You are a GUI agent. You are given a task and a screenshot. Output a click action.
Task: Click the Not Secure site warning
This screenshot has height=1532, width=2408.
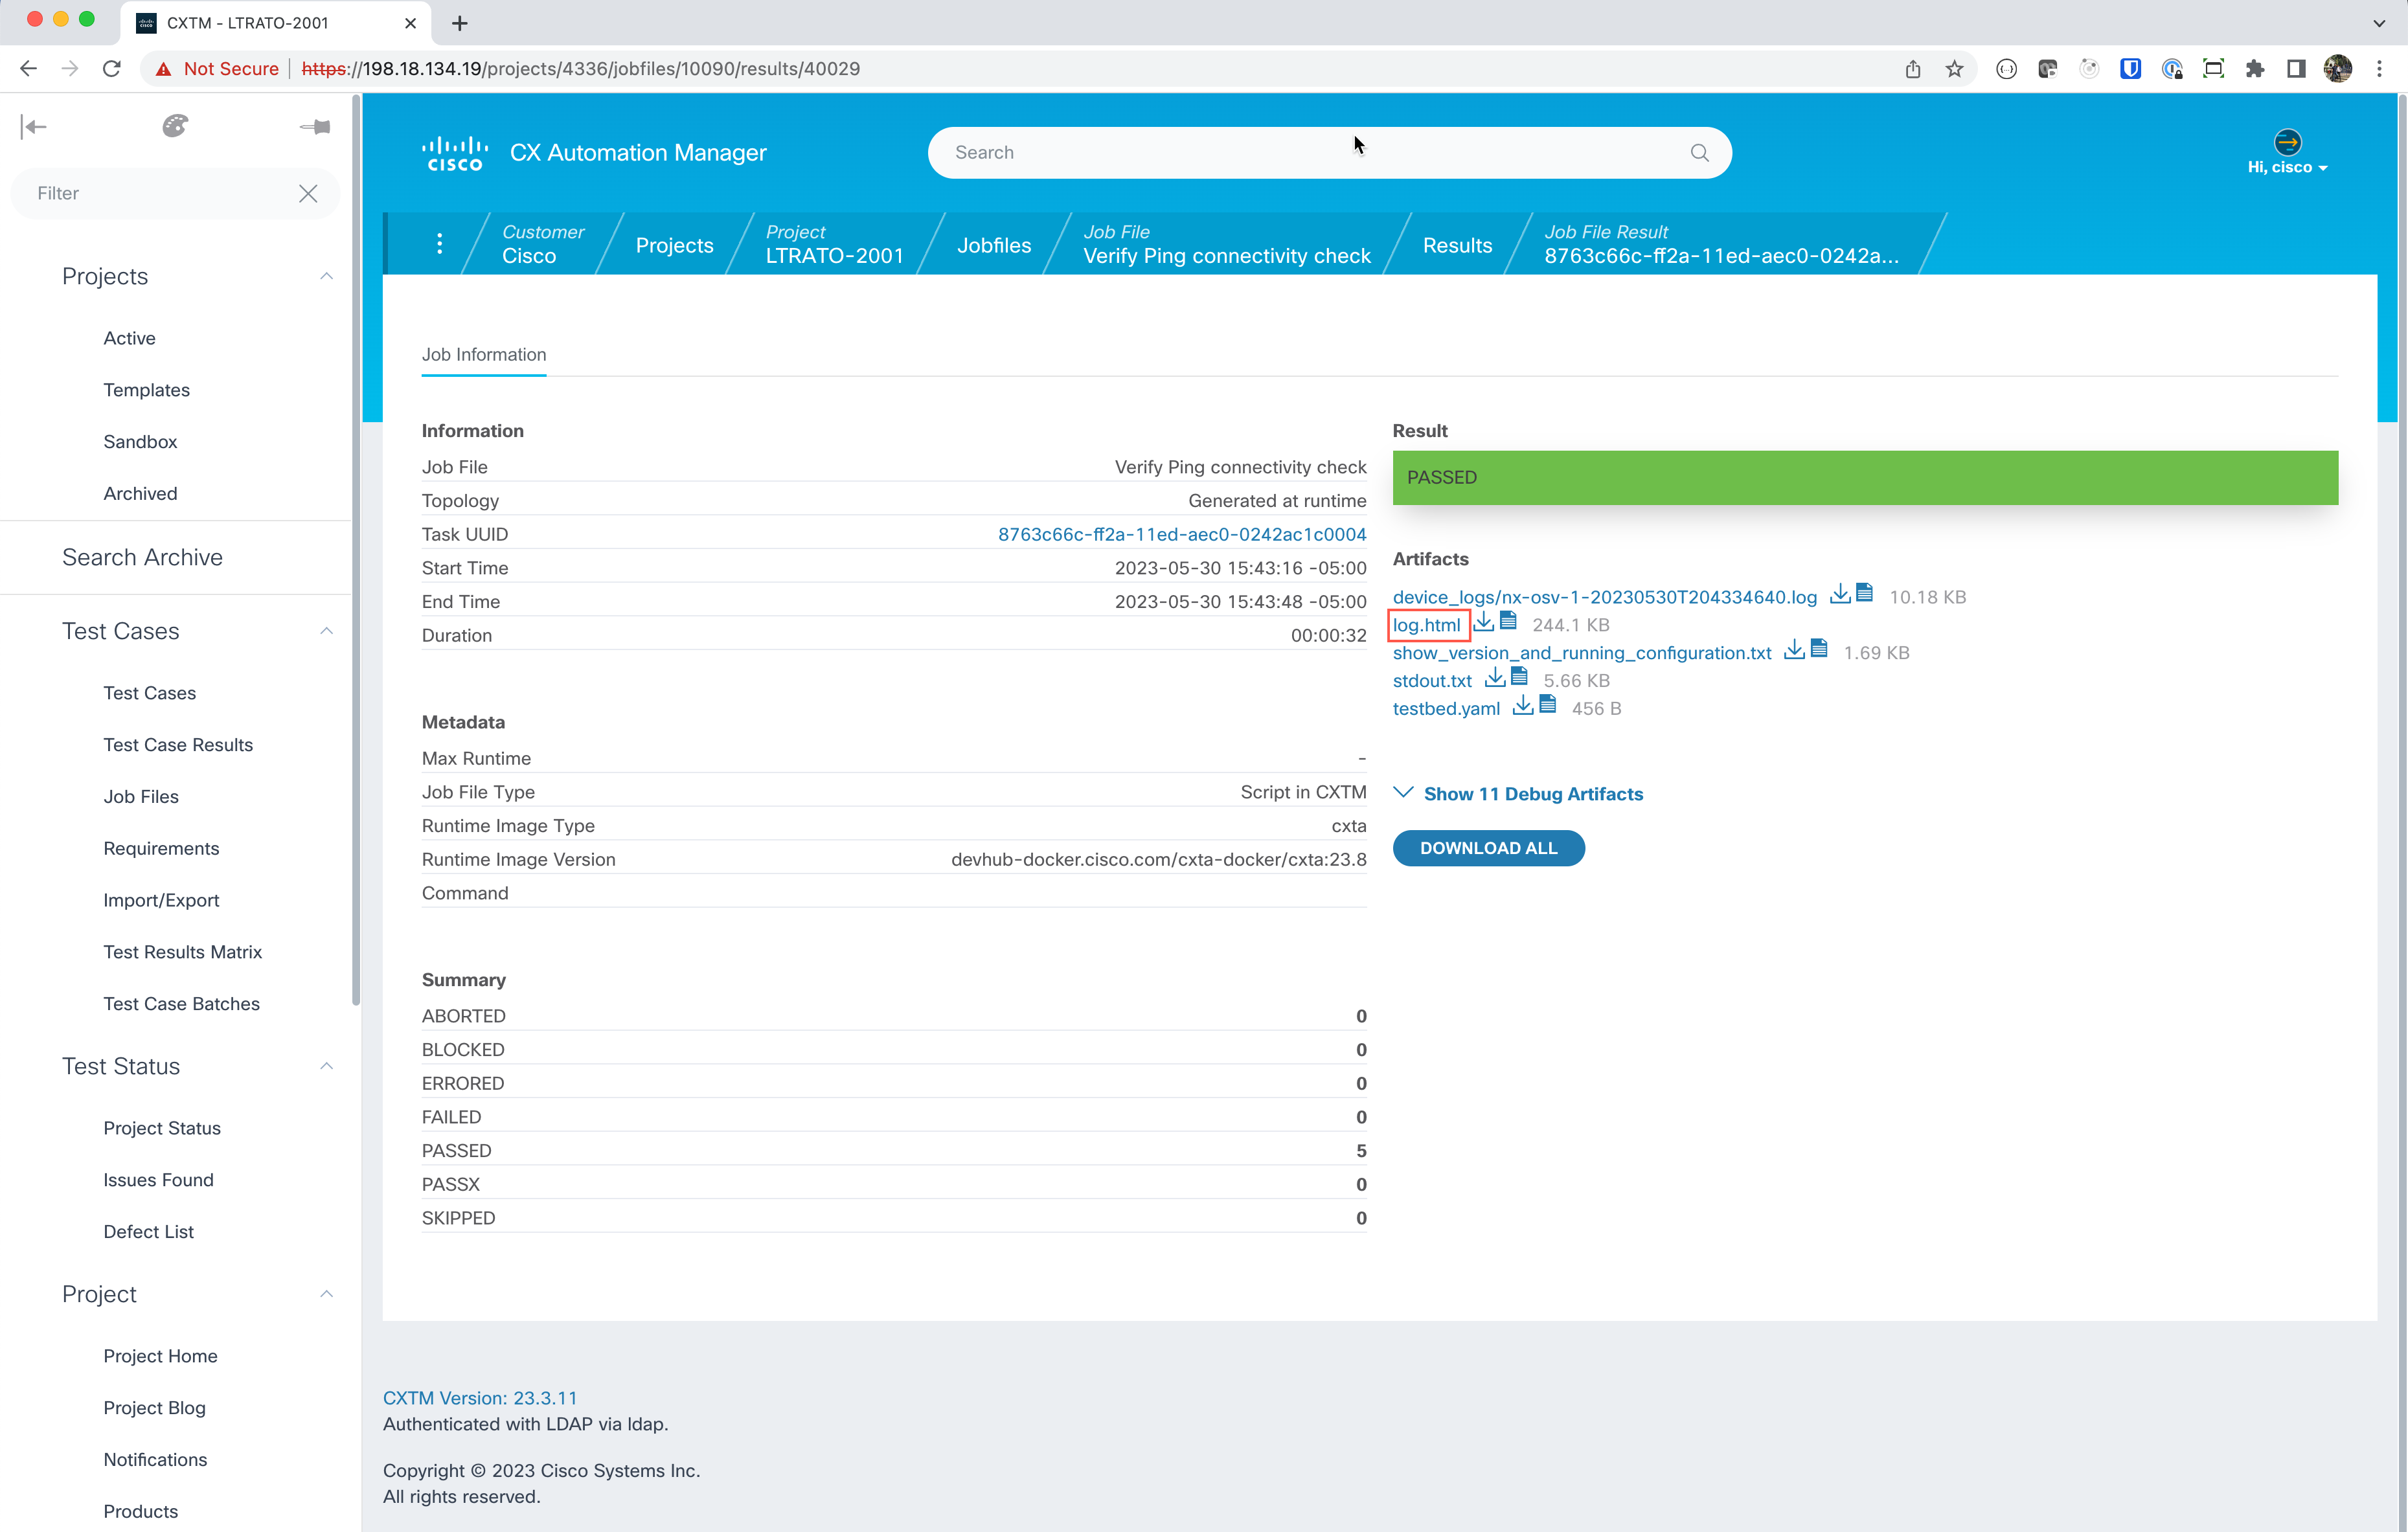coord(216,68)
